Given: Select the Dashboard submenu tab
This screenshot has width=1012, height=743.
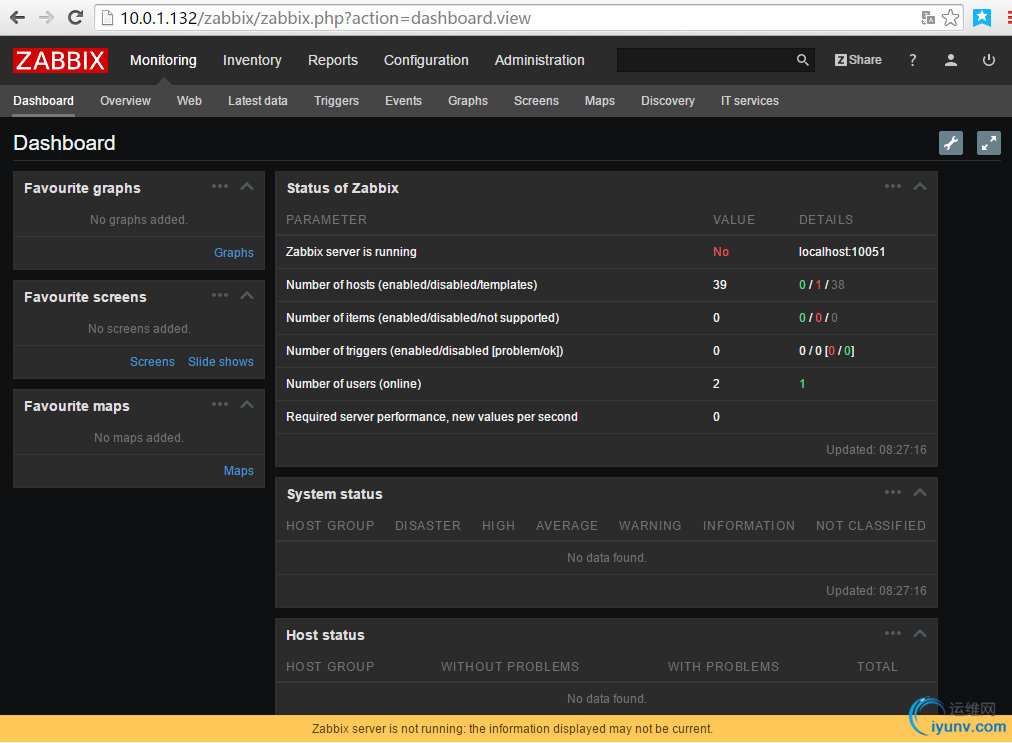Looking at the screenshot, I should pyautogui.click(x=43, y=101).
